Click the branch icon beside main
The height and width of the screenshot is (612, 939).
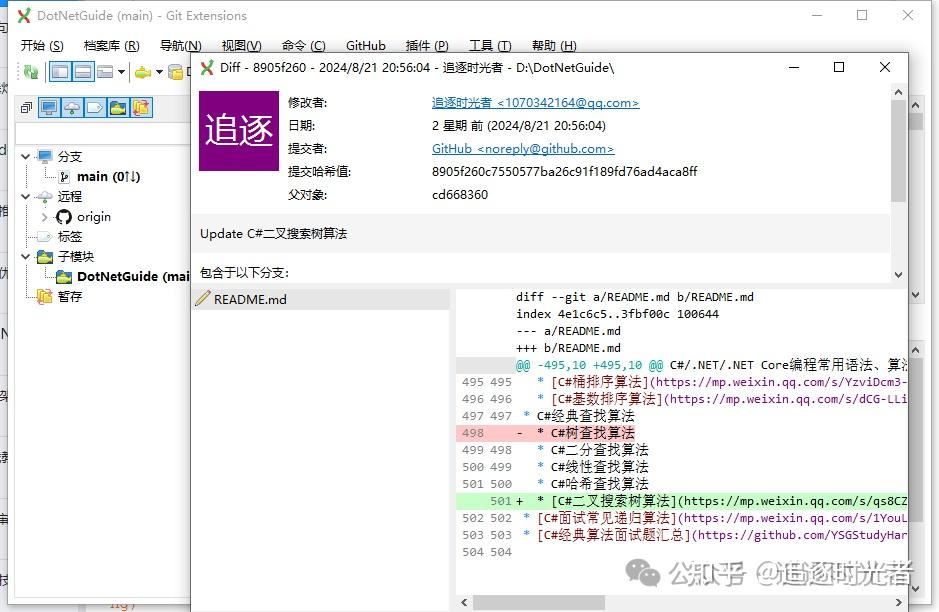point(64,177)
